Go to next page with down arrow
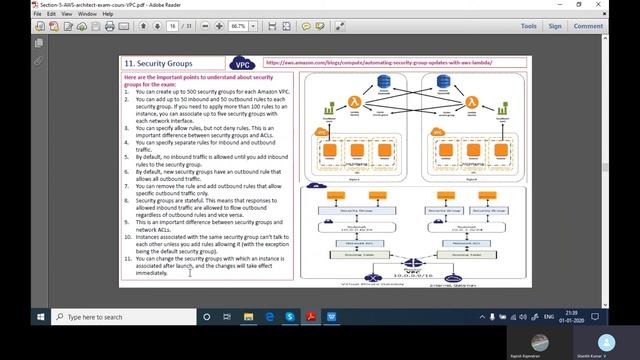This screenshot has width=640, height=360. pos(157,26)
